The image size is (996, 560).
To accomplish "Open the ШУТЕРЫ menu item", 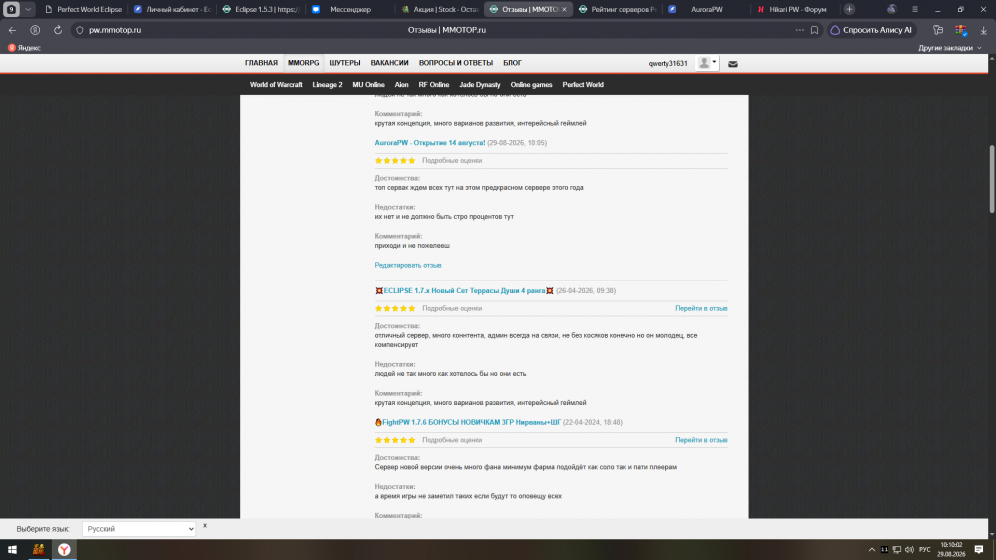I will (x=345, y=63).
